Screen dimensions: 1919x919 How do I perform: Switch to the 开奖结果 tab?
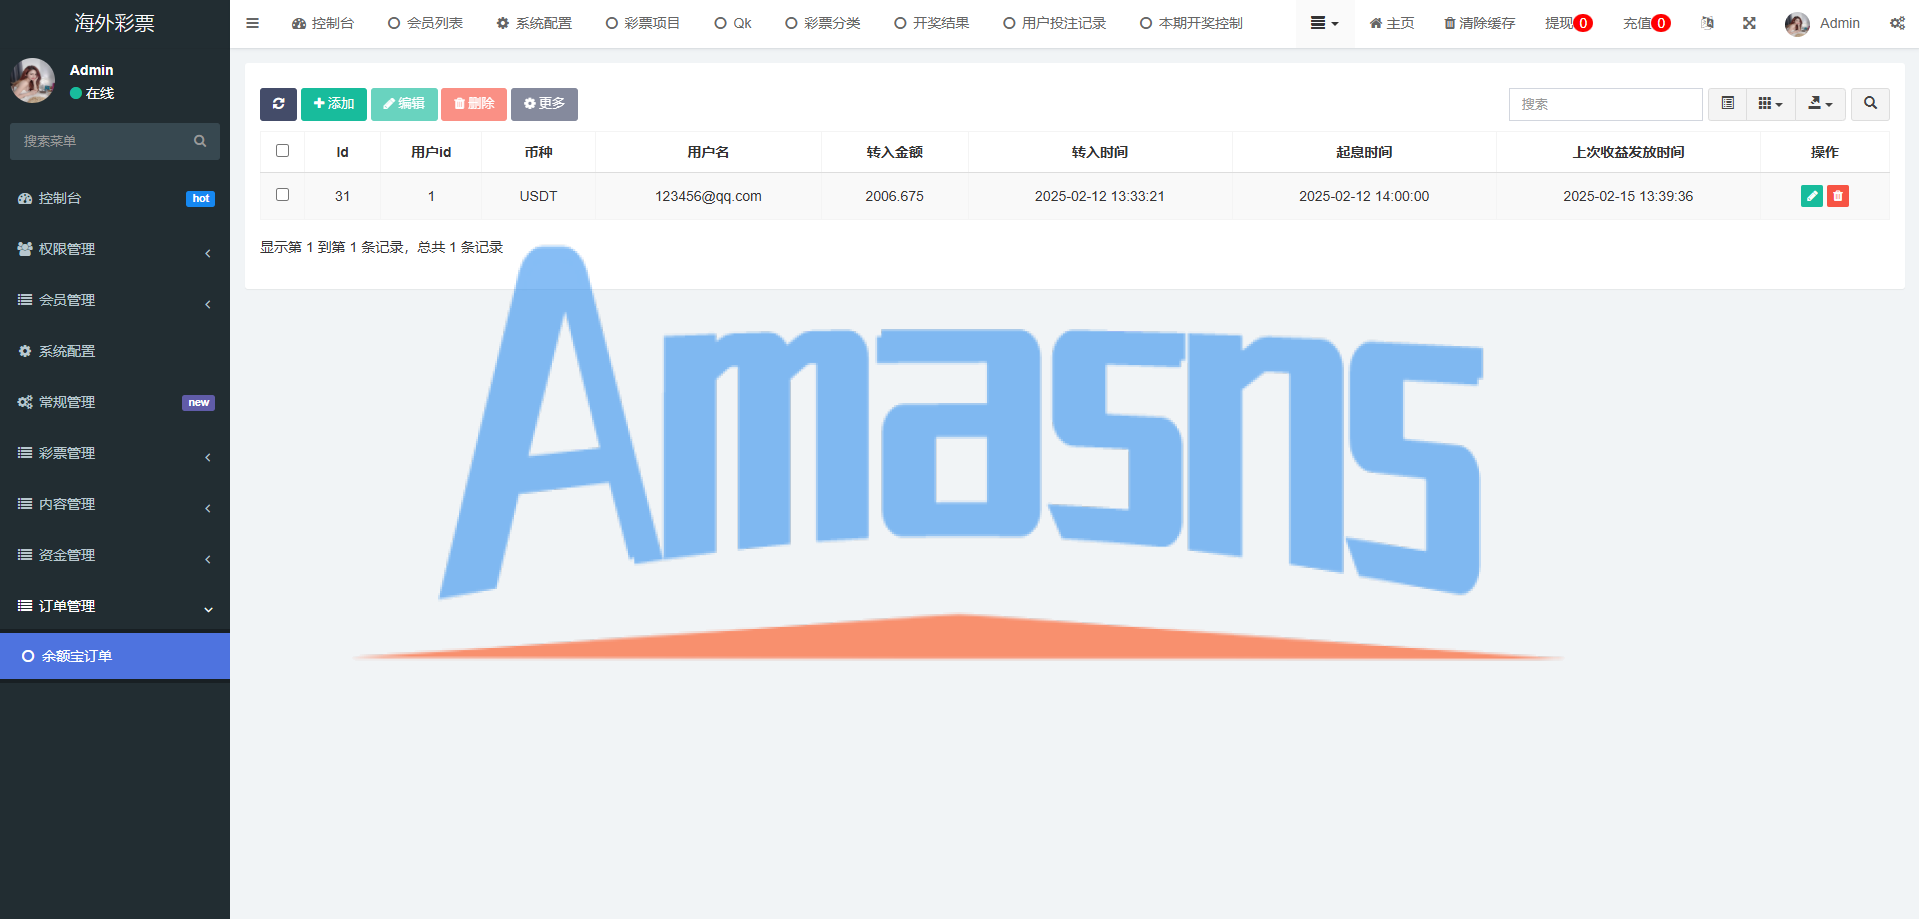[932, 23]
